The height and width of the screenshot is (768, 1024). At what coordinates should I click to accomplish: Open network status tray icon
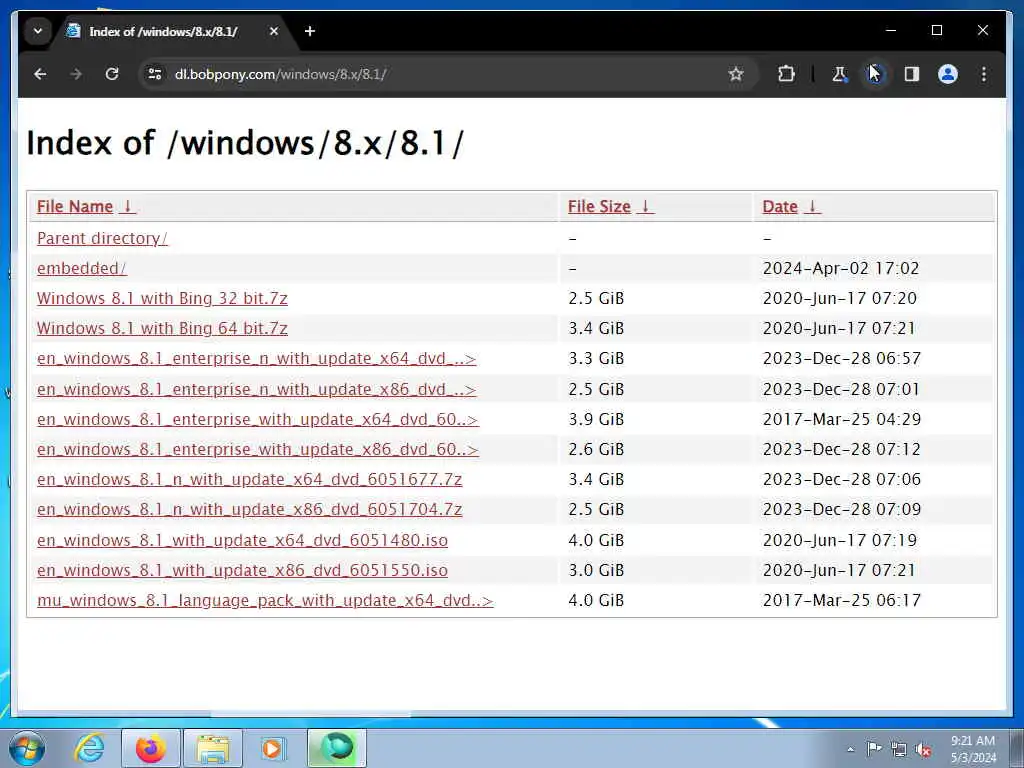[899, 749]
